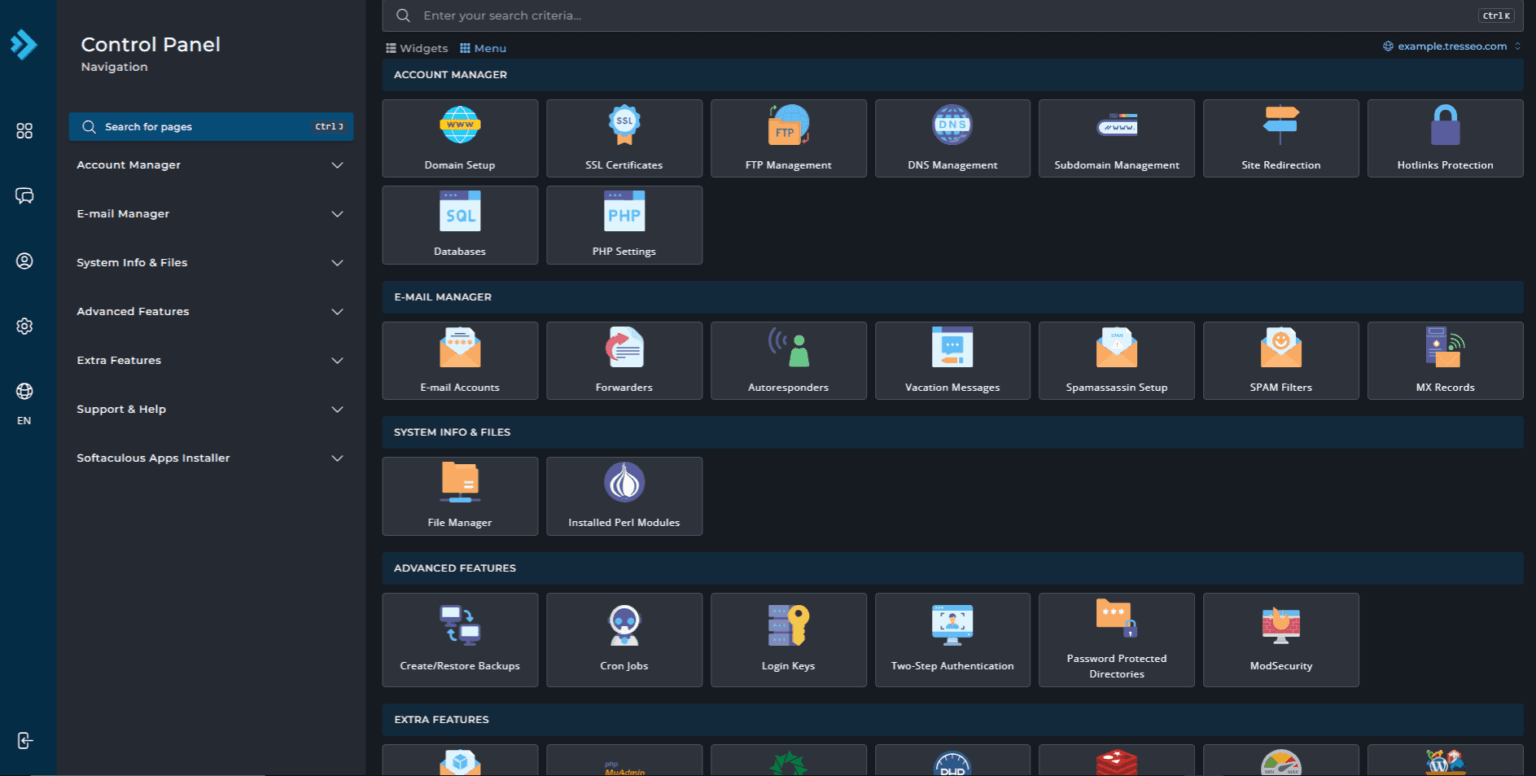Open Domain Setup tile
The height and width of the screenshot is (776, 1536).
(x=460, y=138)
